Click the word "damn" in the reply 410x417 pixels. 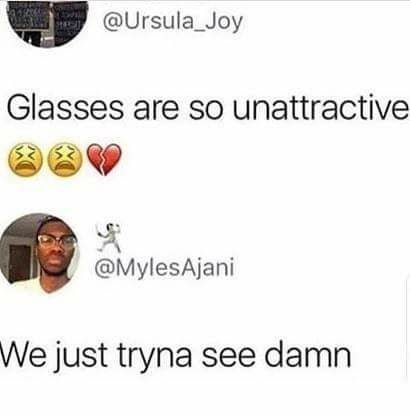[308, 354]
